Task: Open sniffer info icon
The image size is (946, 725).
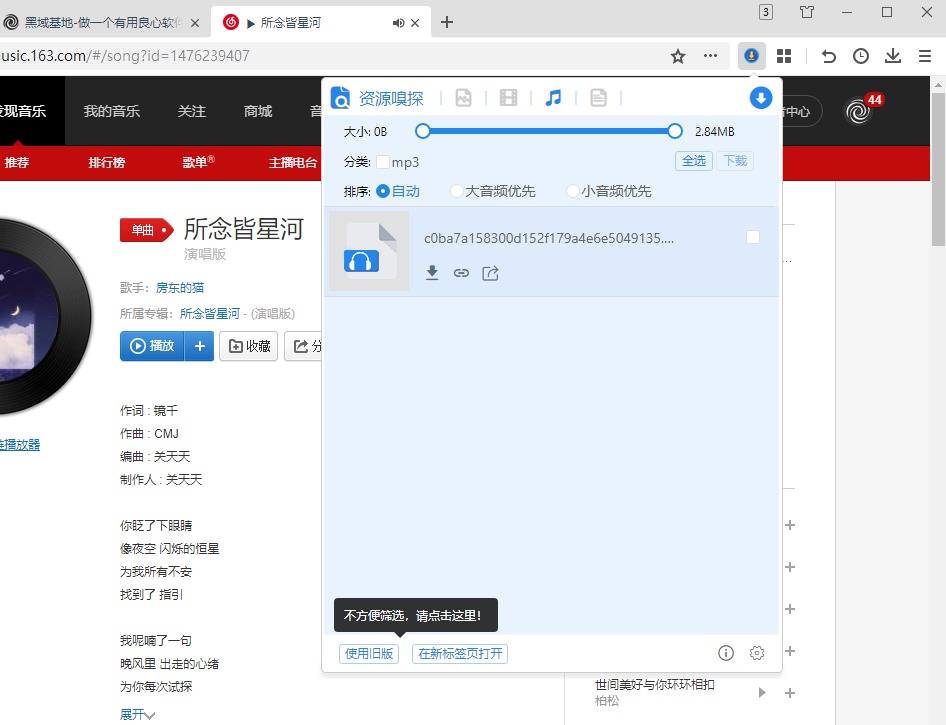Action: pos(726,653)
